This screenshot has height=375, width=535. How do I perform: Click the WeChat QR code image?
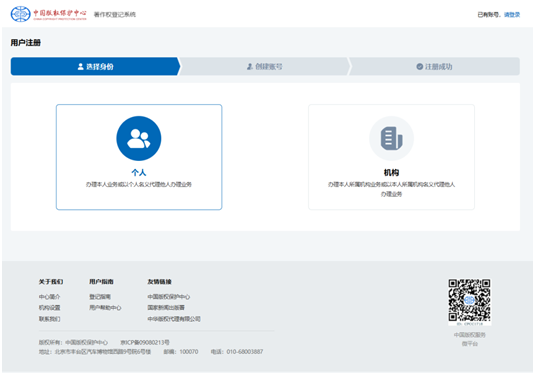(x=469, y=300)
